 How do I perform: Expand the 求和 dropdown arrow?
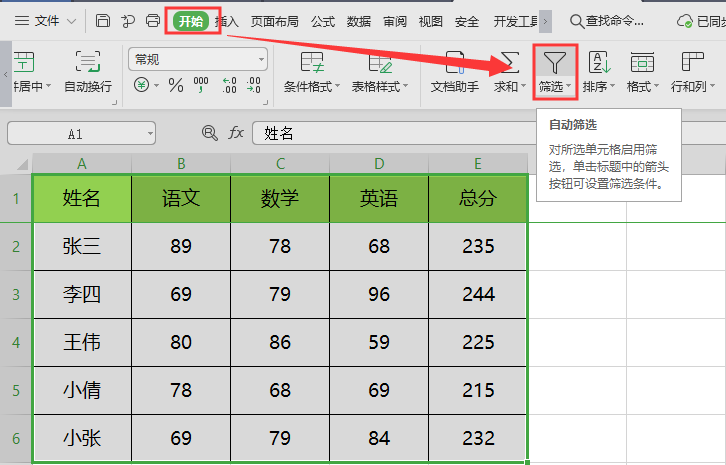coord(523,86)
